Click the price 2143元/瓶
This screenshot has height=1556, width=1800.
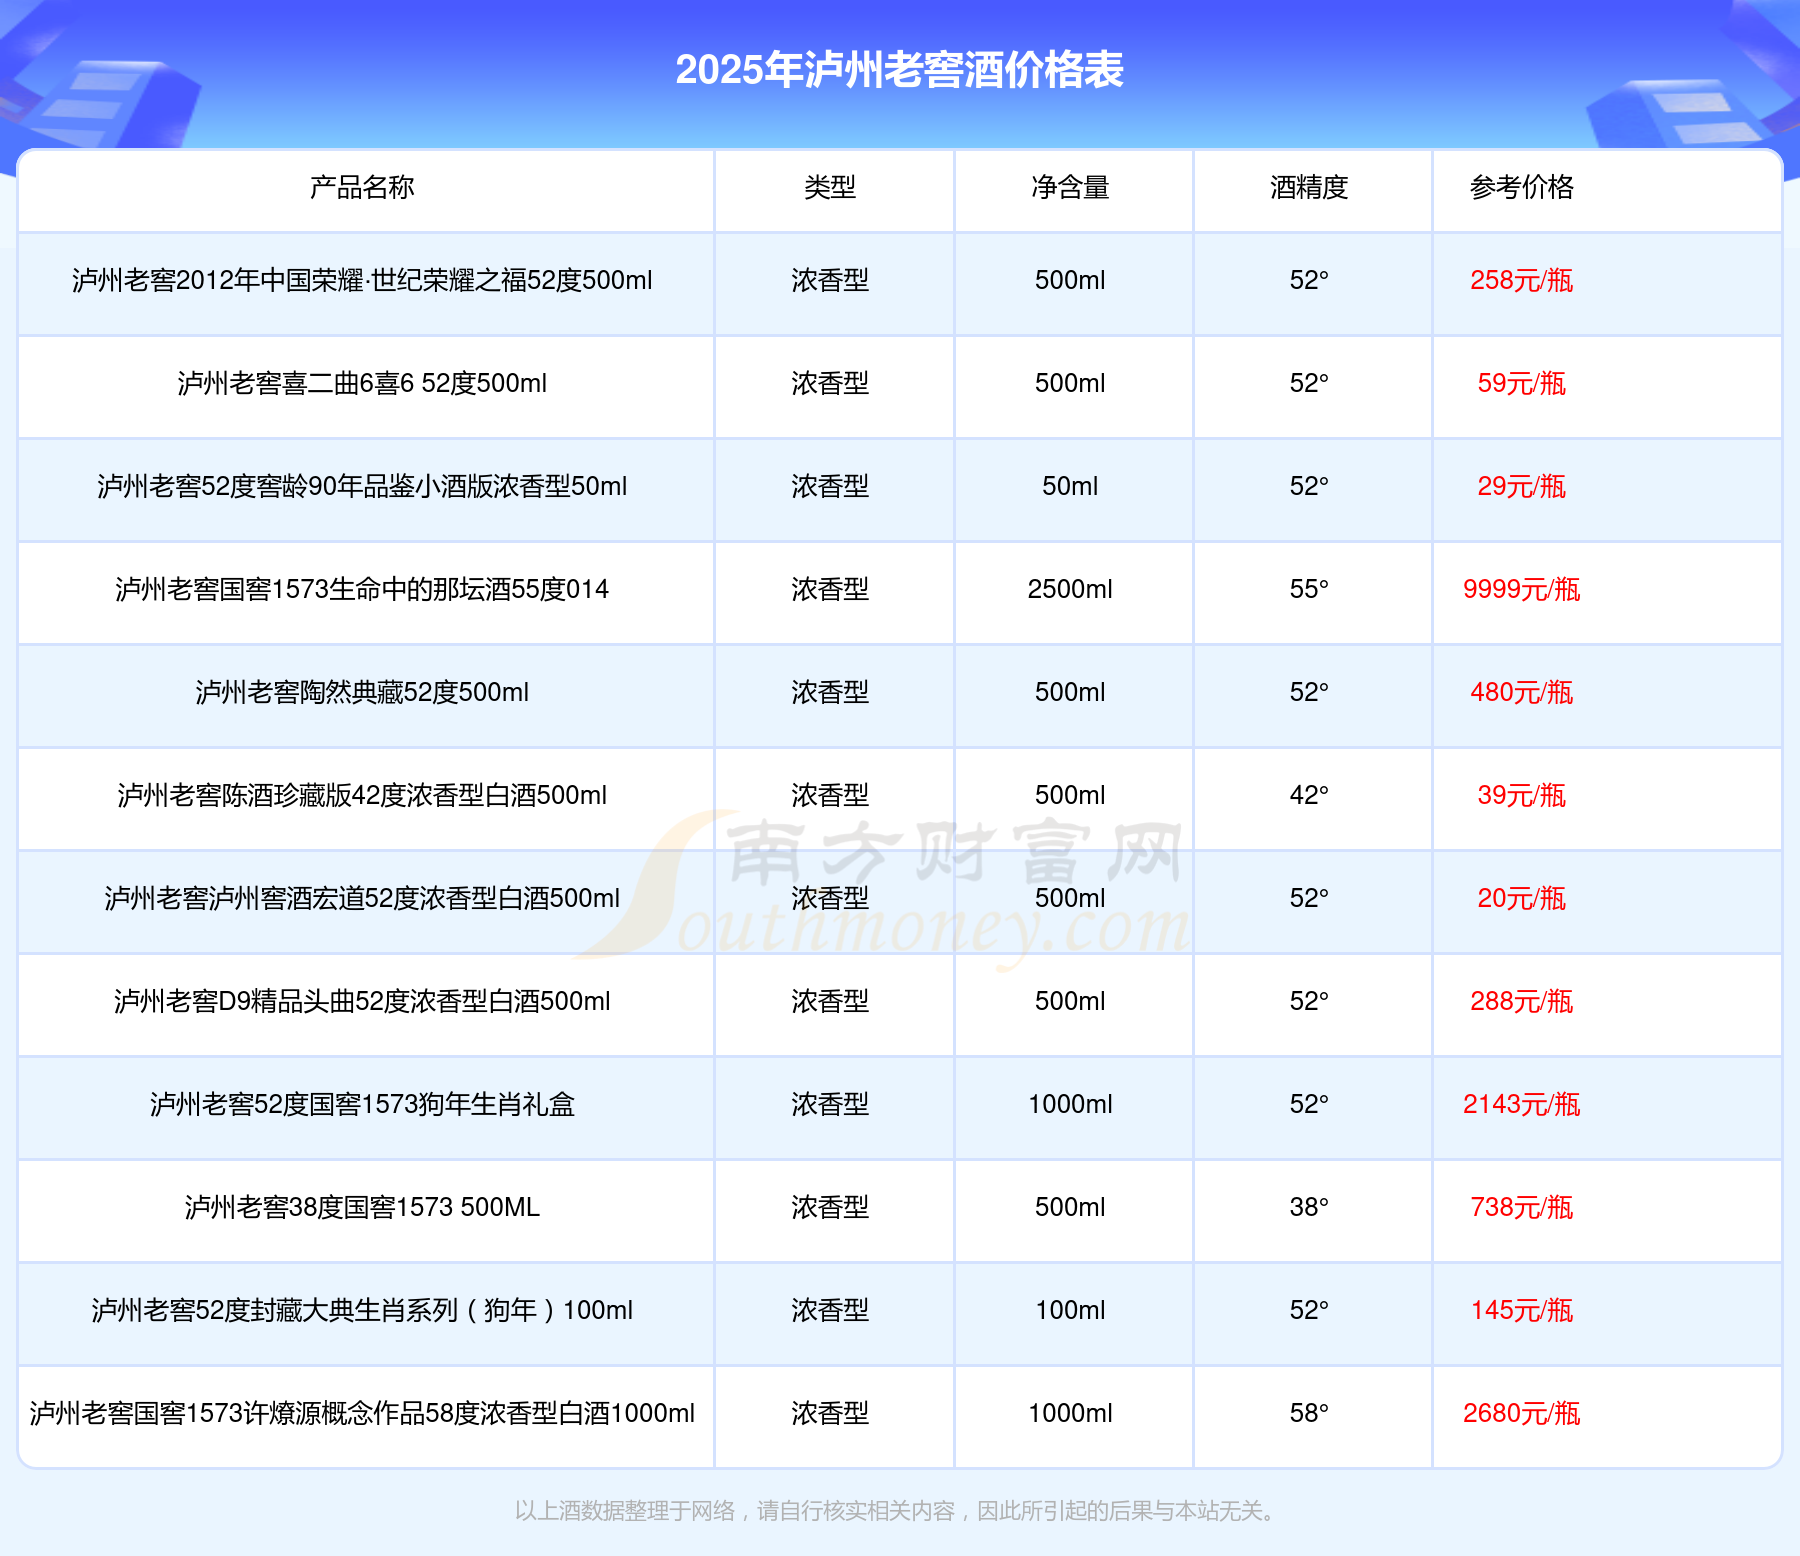[x=1522, y=1104]
